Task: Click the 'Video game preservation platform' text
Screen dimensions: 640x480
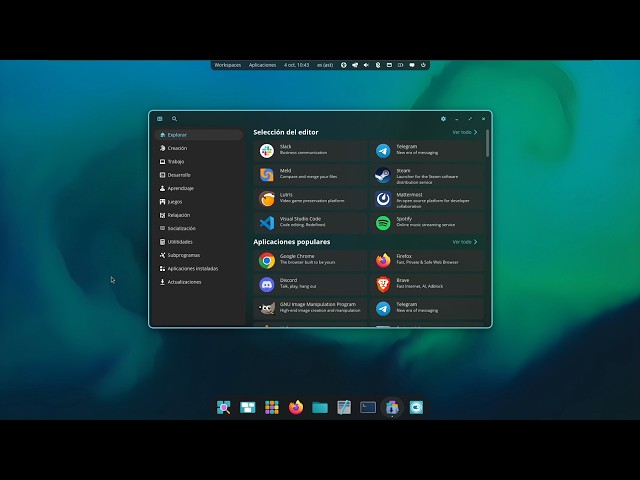Action: coord(312,201)
